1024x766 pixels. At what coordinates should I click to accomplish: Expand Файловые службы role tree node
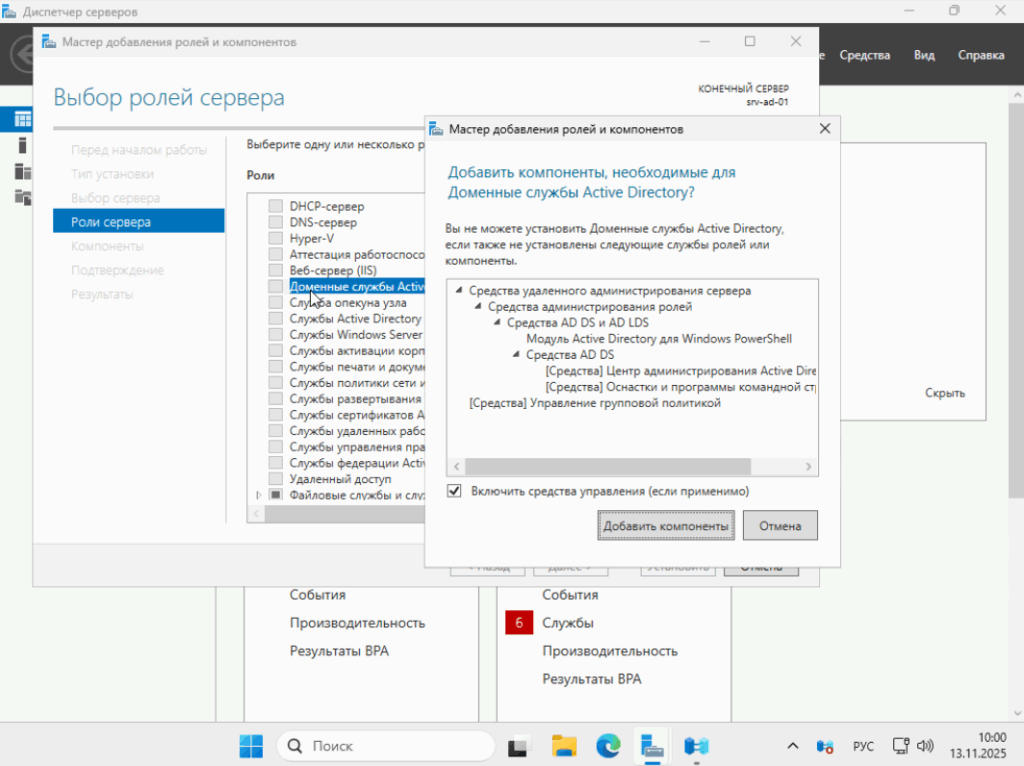point(259,495)
